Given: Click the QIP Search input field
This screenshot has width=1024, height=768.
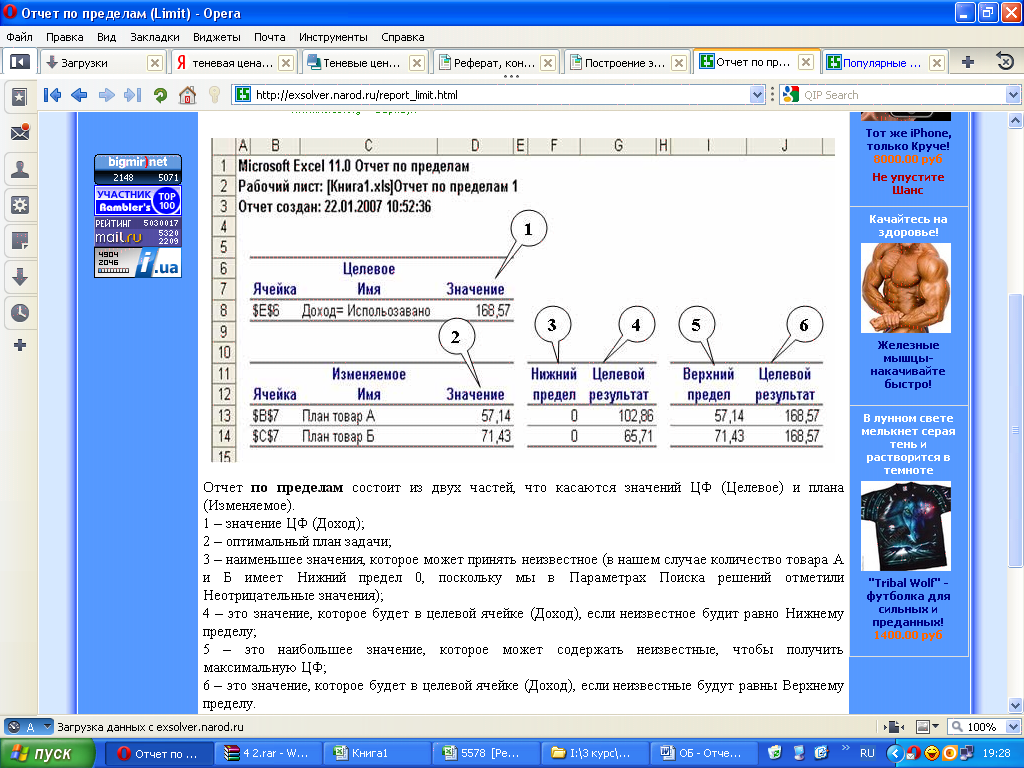Looking at the screenshot, I should click(903, 95).
